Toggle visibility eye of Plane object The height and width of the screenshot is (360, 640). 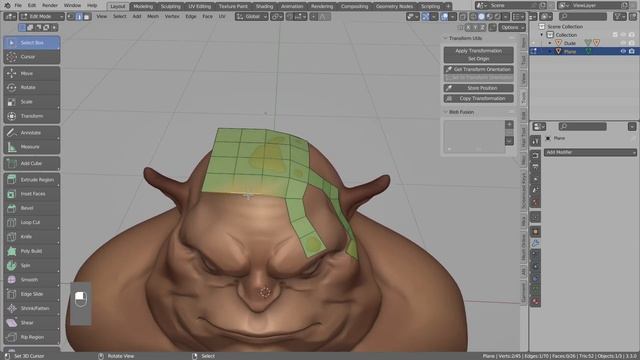623,51
